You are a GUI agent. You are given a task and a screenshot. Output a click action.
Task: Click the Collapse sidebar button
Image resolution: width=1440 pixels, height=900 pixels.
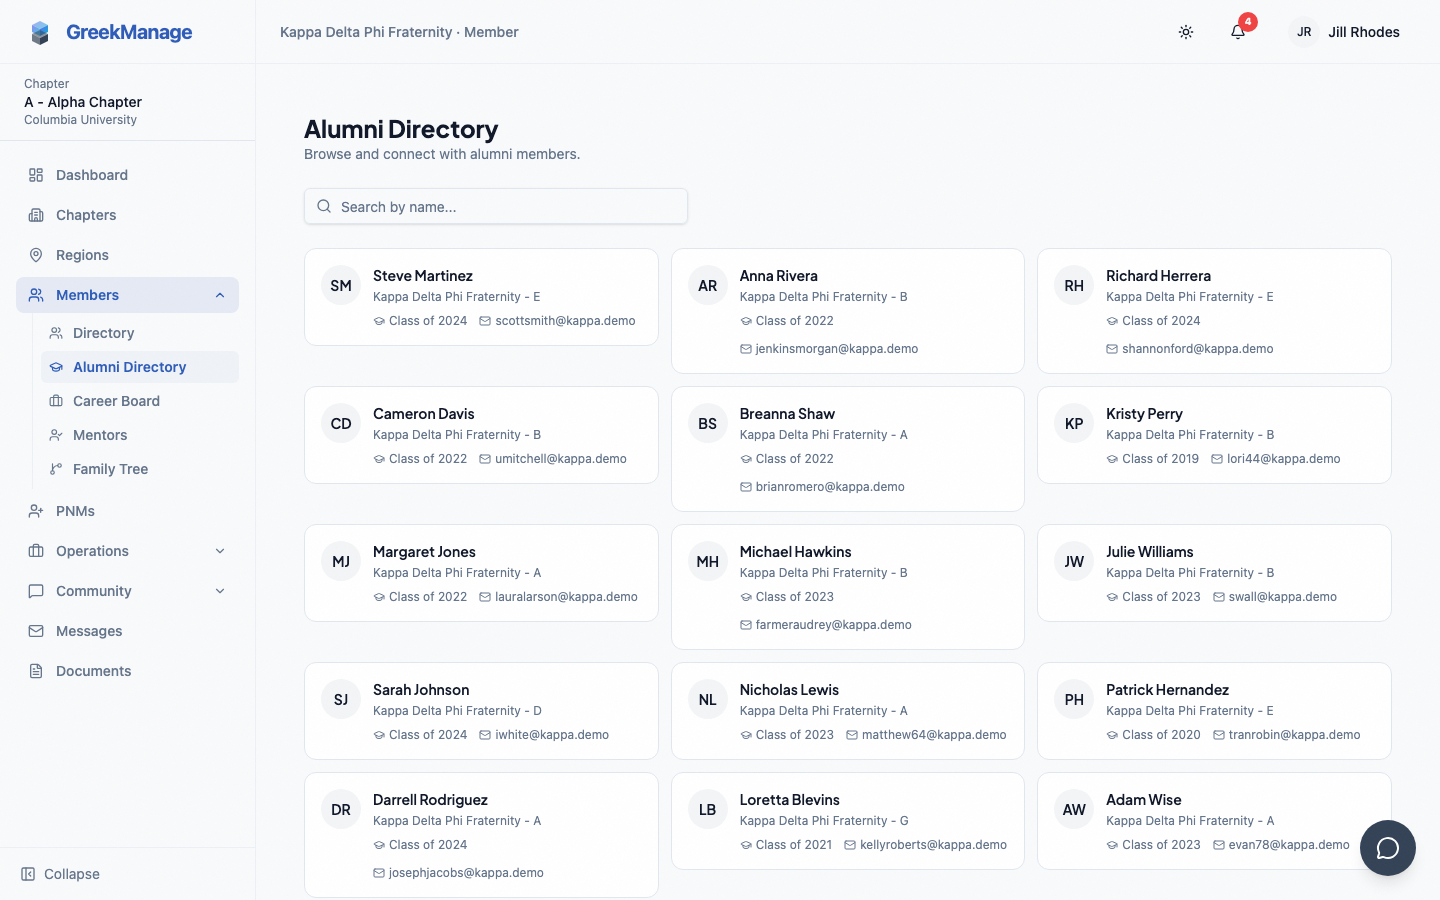click(60, 874)
